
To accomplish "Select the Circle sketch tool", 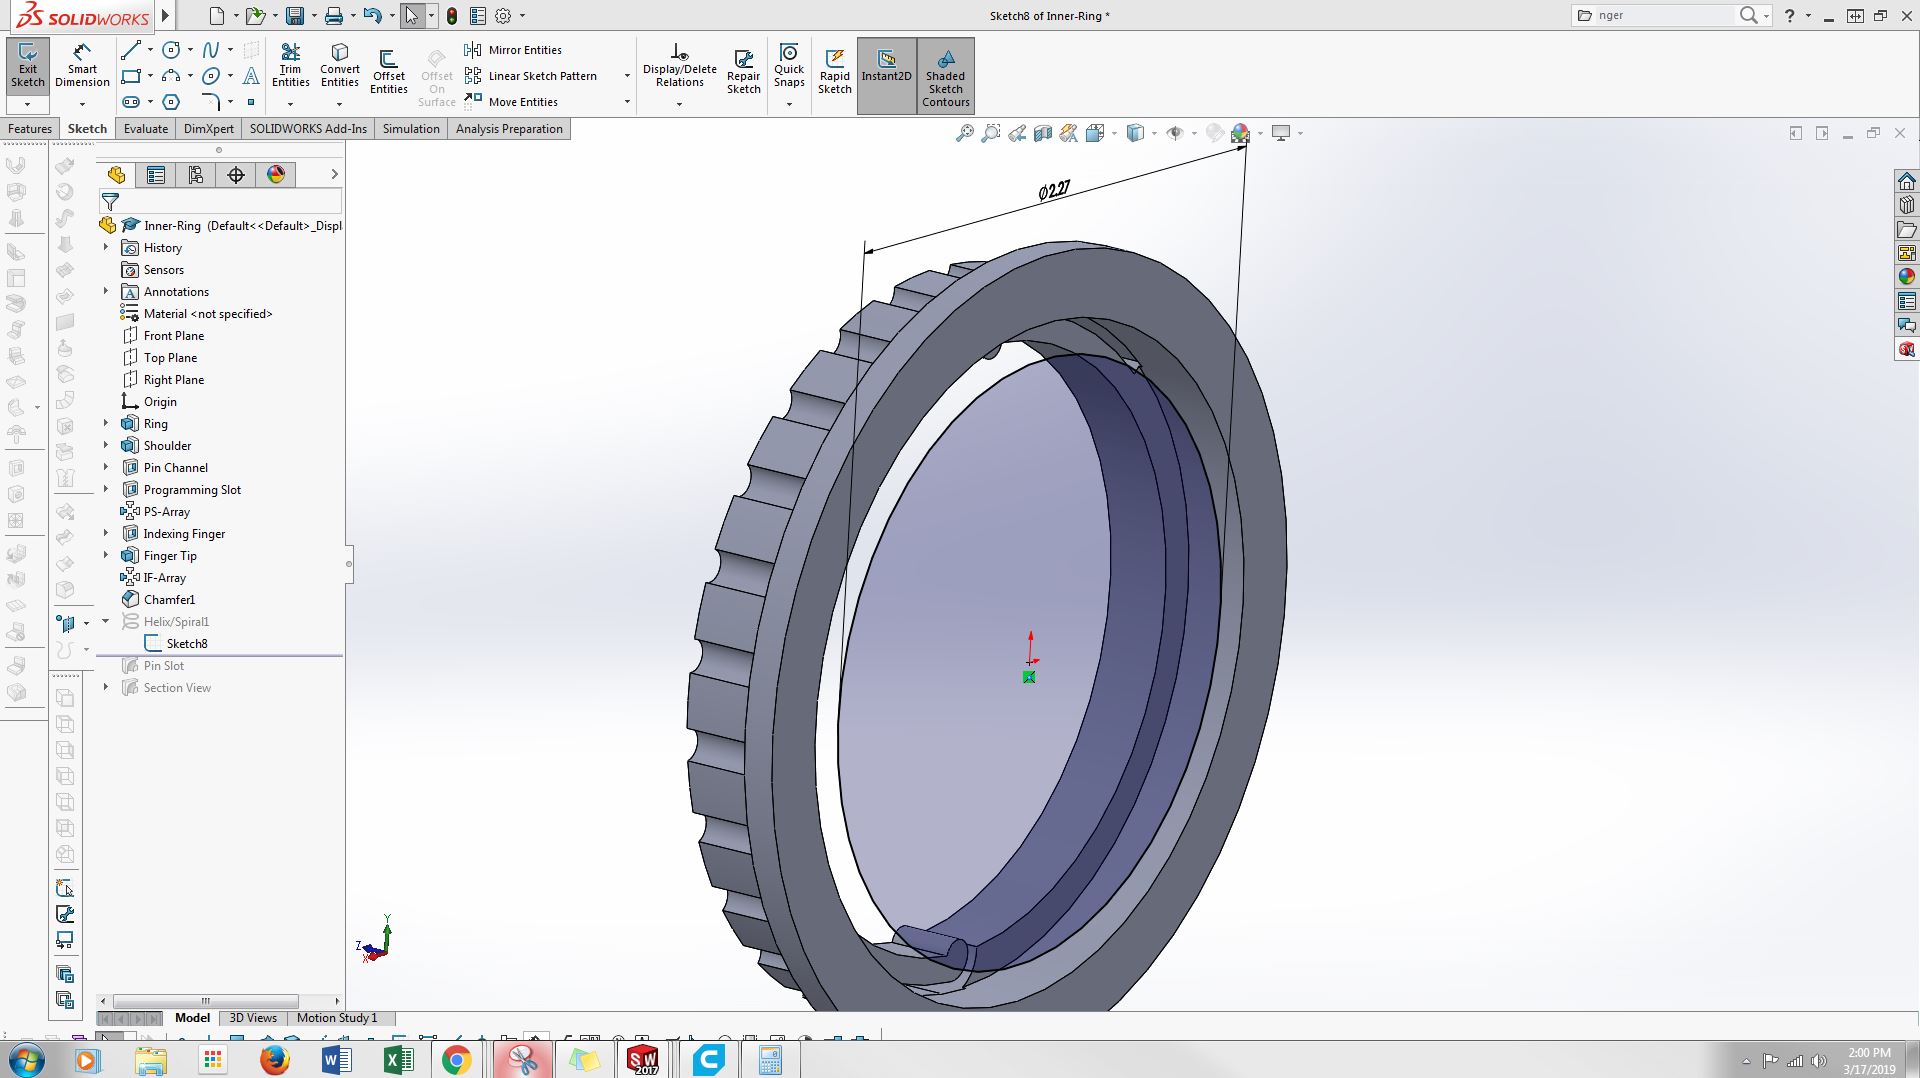I will coord(171,50).
